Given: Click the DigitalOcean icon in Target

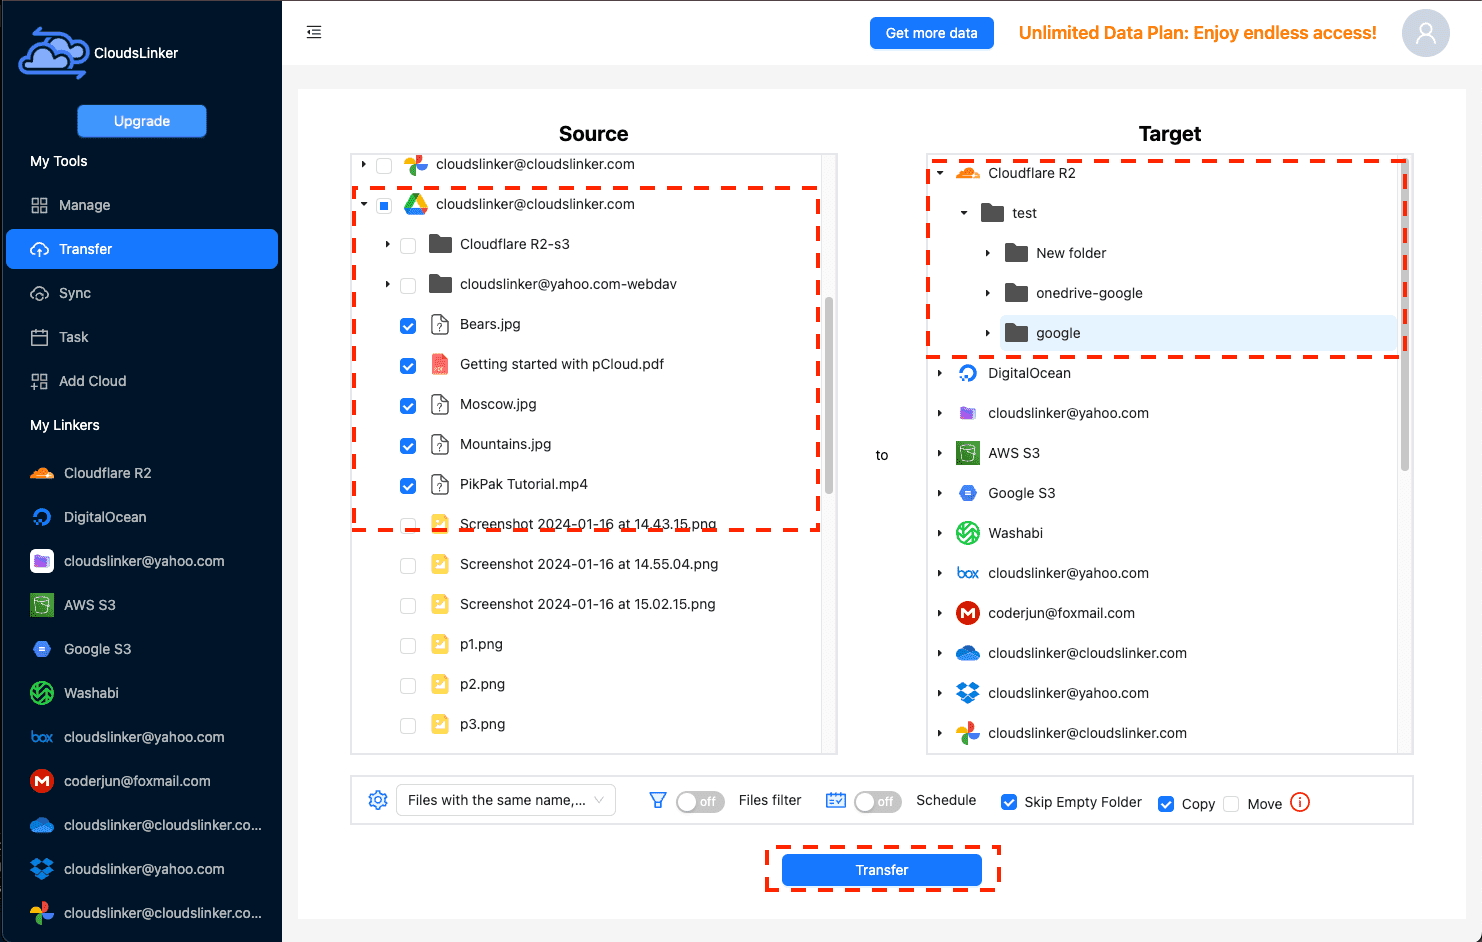Looking at the screenshot, I should tap(967, 373).
